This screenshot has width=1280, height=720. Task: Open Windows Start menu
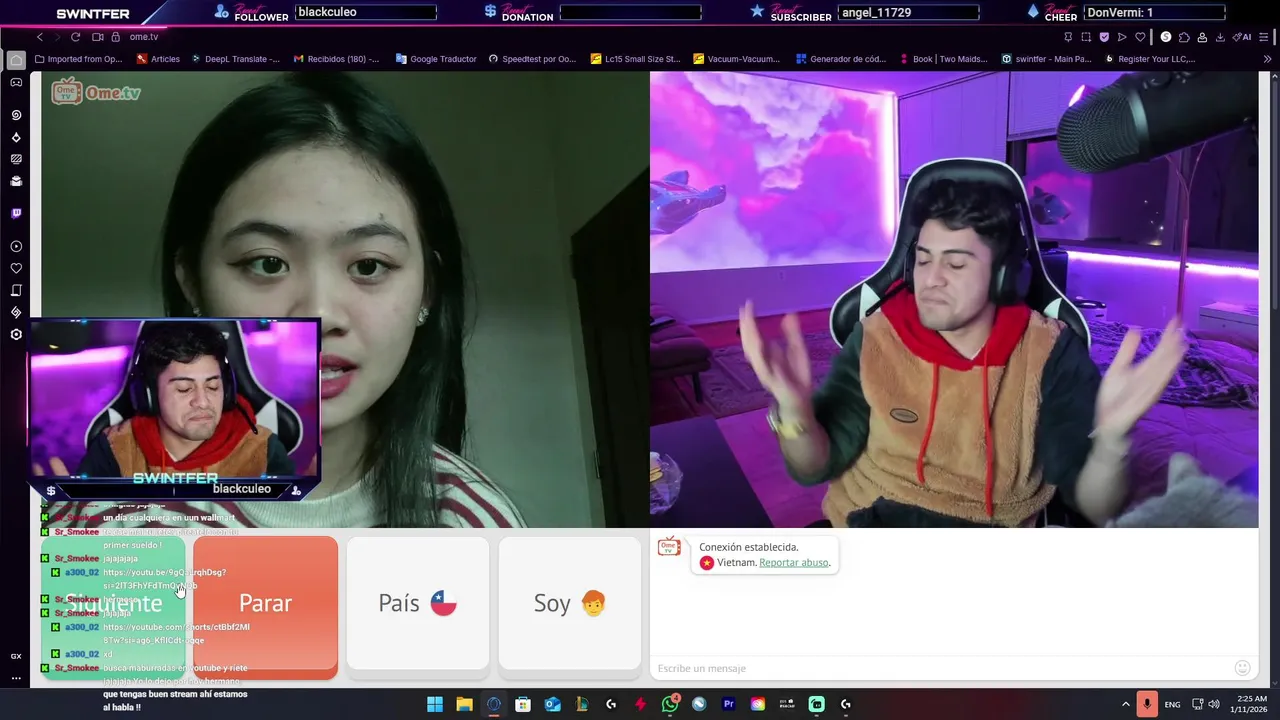tap(435, 704)
